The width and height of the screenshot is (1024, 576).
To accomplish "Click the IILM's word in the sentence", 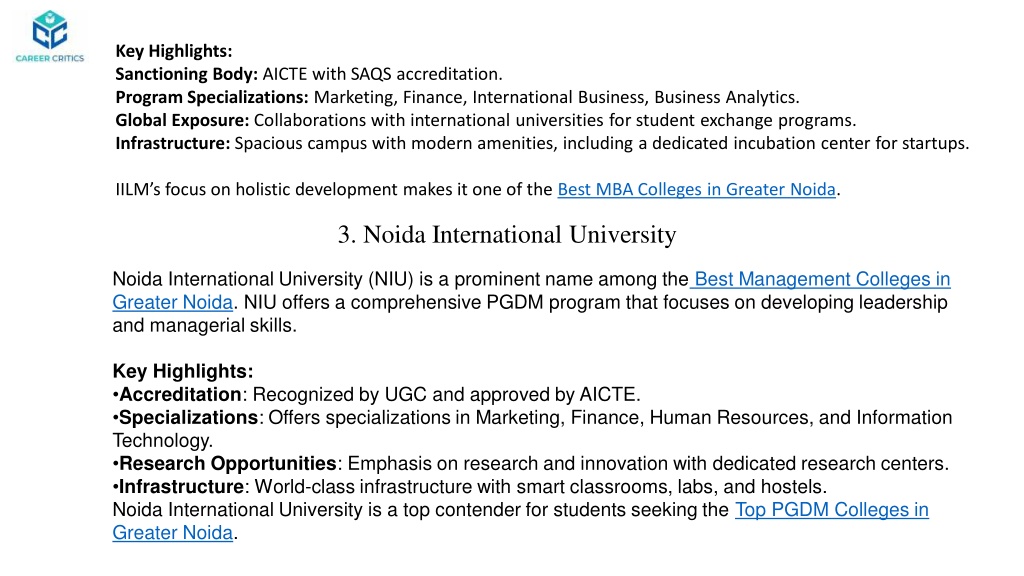I will click(138, 189).
